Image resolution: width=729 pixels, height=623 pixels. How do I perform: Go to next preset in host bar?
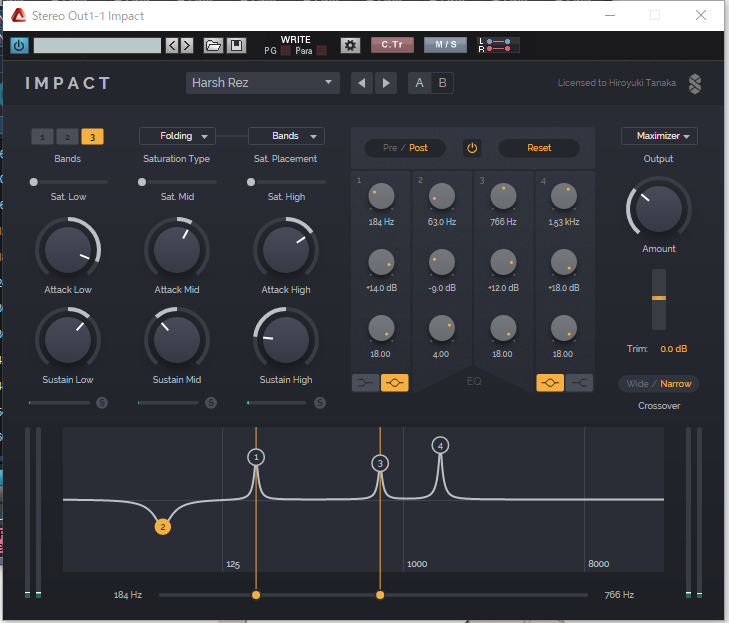tap(187, 45)
